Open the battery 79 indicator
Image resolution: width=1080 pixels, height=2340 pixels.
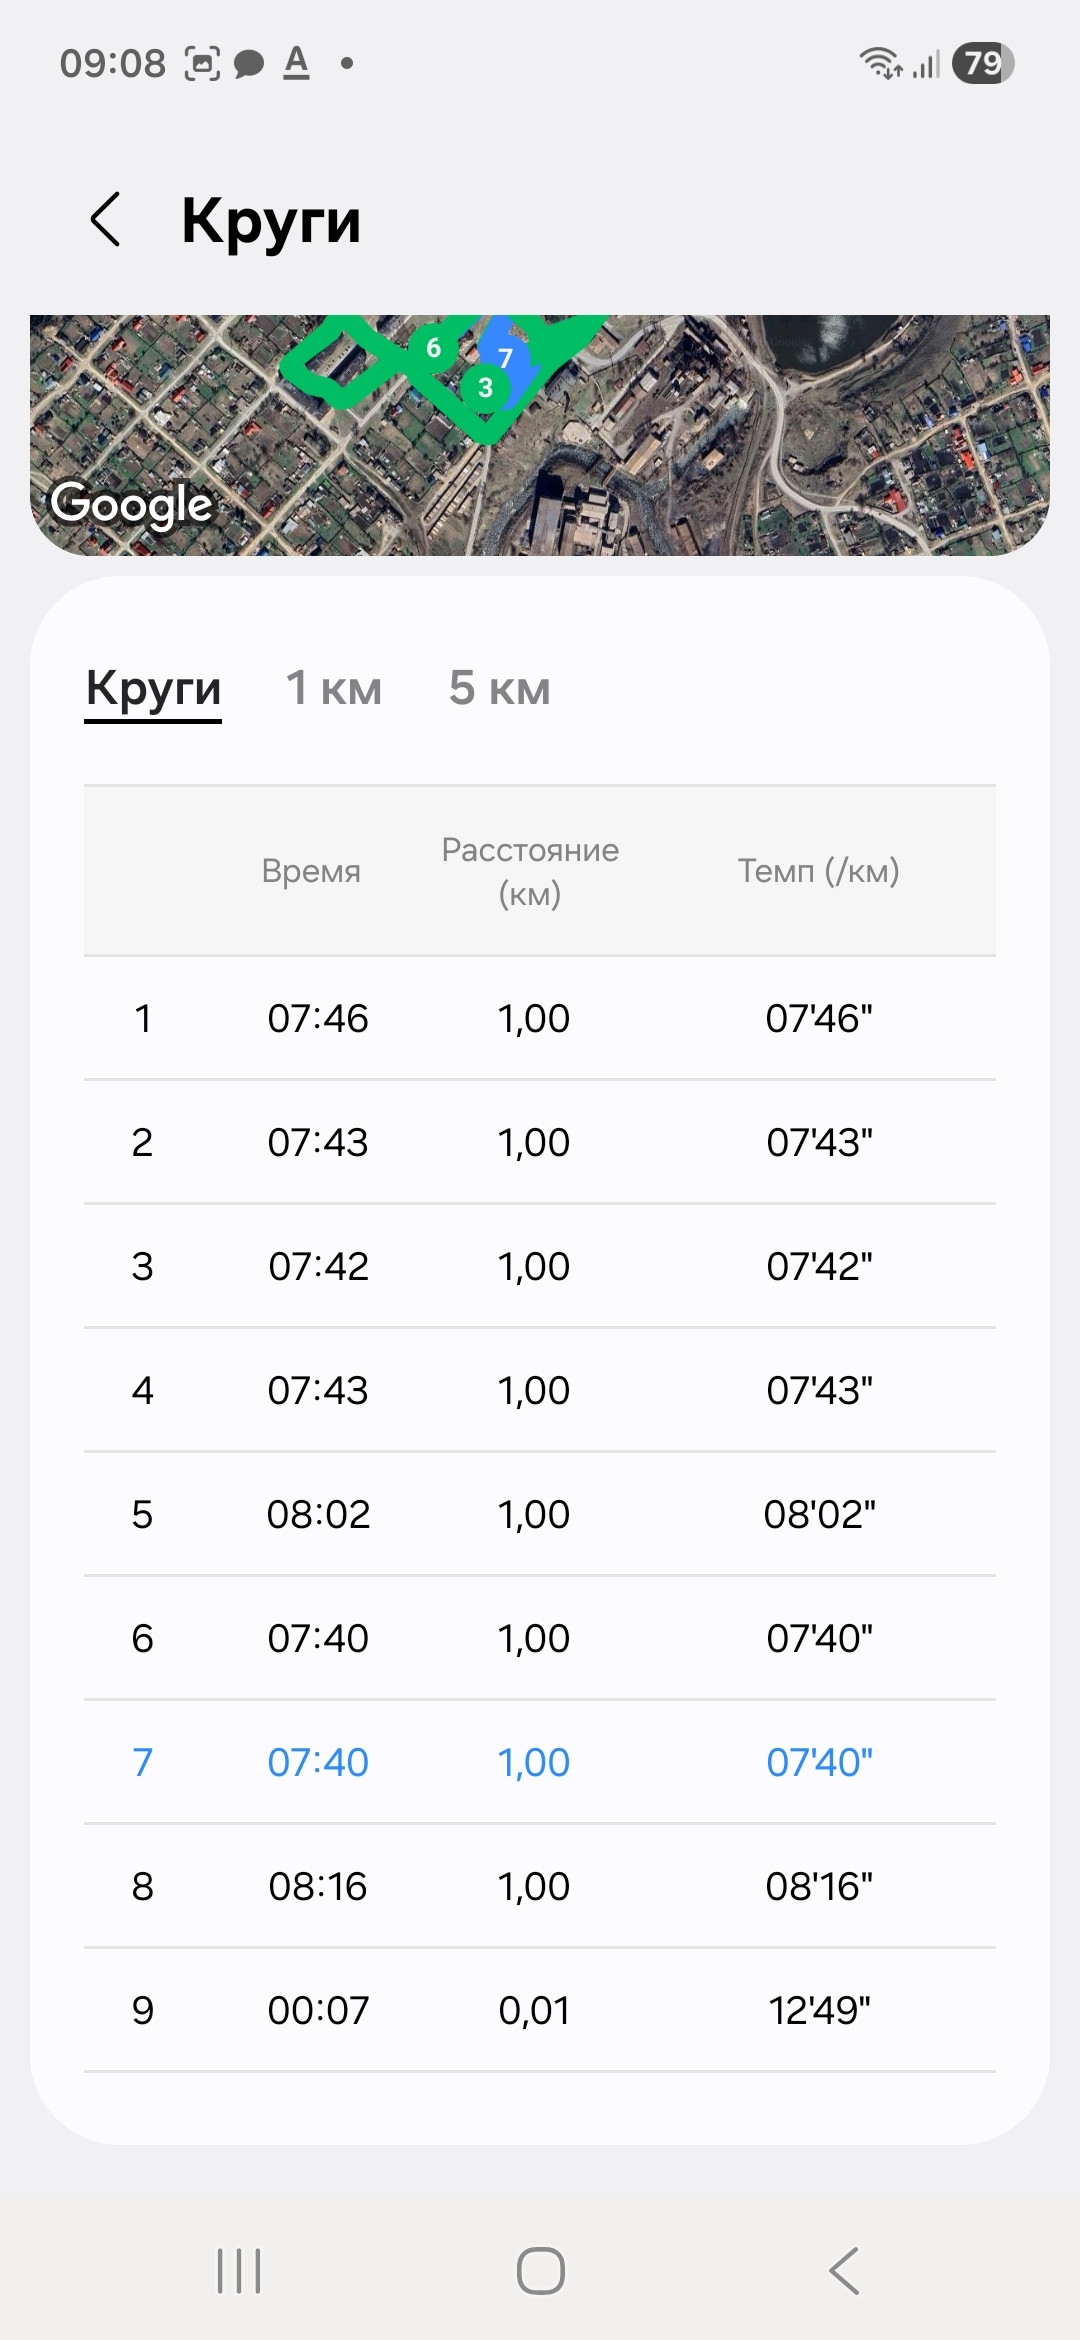pyautogui.click(x=984, y=63)
